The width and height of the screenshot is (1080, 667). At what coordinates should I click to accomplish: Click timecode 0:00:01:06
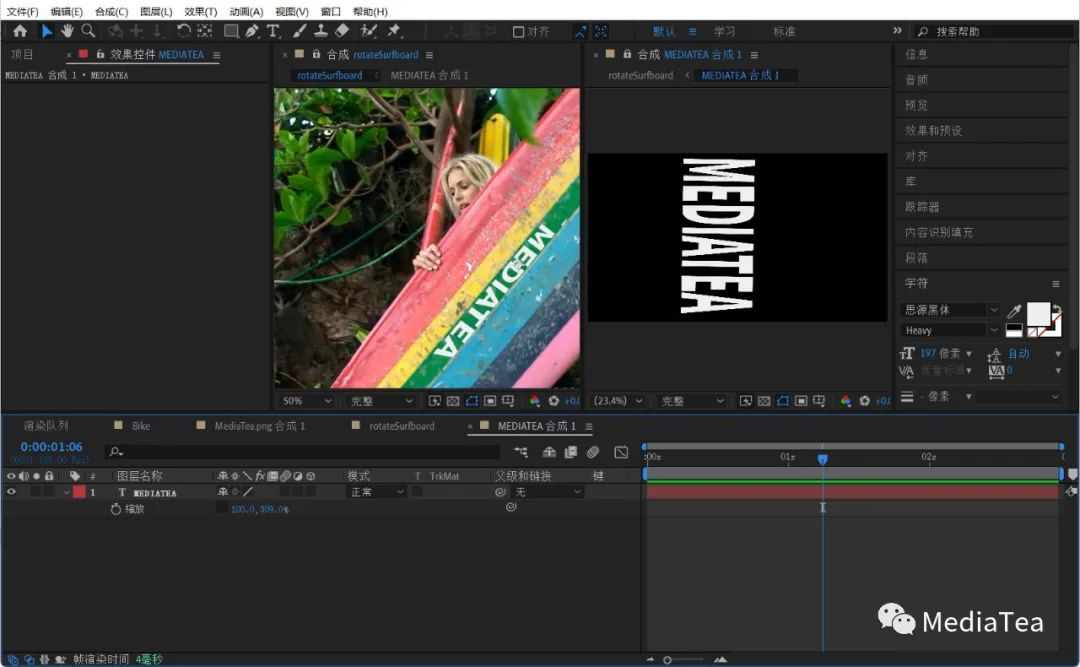pyautogui.click(x=52, y=447)
